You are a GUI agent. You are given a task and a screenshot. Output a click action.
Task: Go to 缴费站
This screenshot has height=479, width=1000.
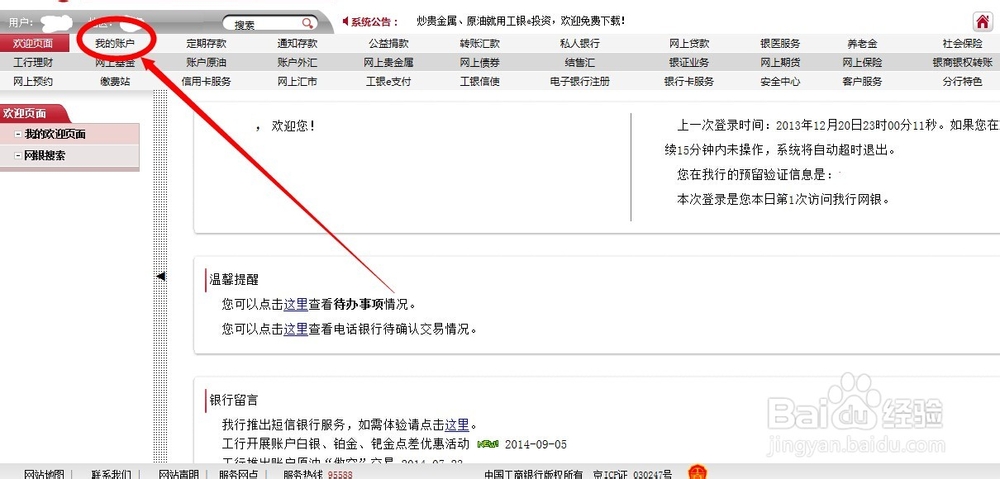115,82
